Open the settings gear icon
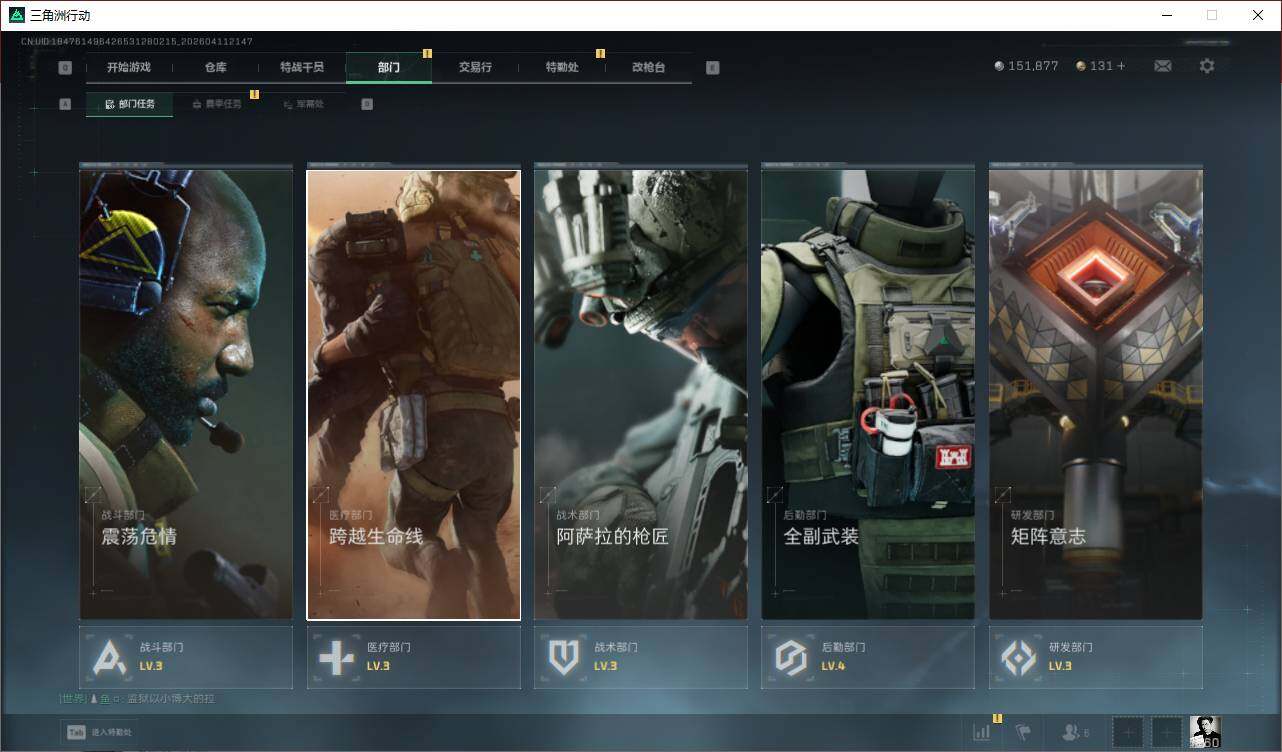Image resolution: width=1282 pixels, height=752 pixels. point(1207,66)
